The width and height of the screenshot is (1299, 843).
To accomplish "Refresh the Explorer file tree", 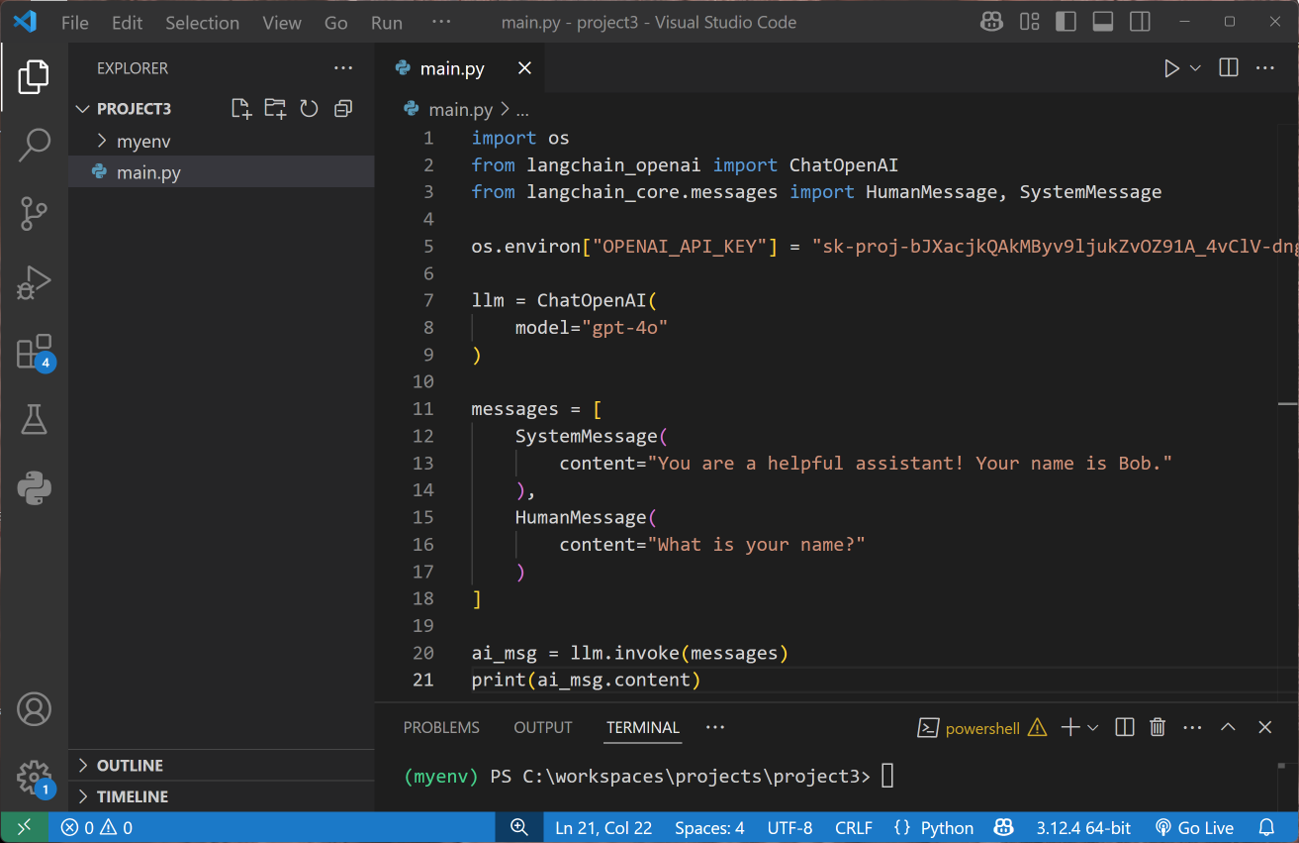I will [x=309, y=108].
